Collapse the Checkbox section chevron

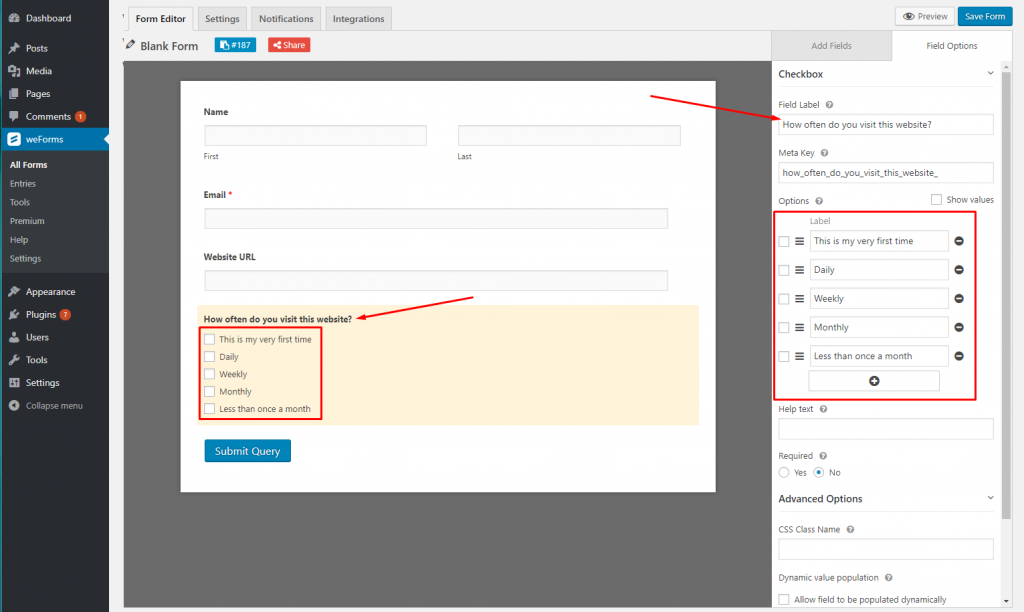click(990, 73)
